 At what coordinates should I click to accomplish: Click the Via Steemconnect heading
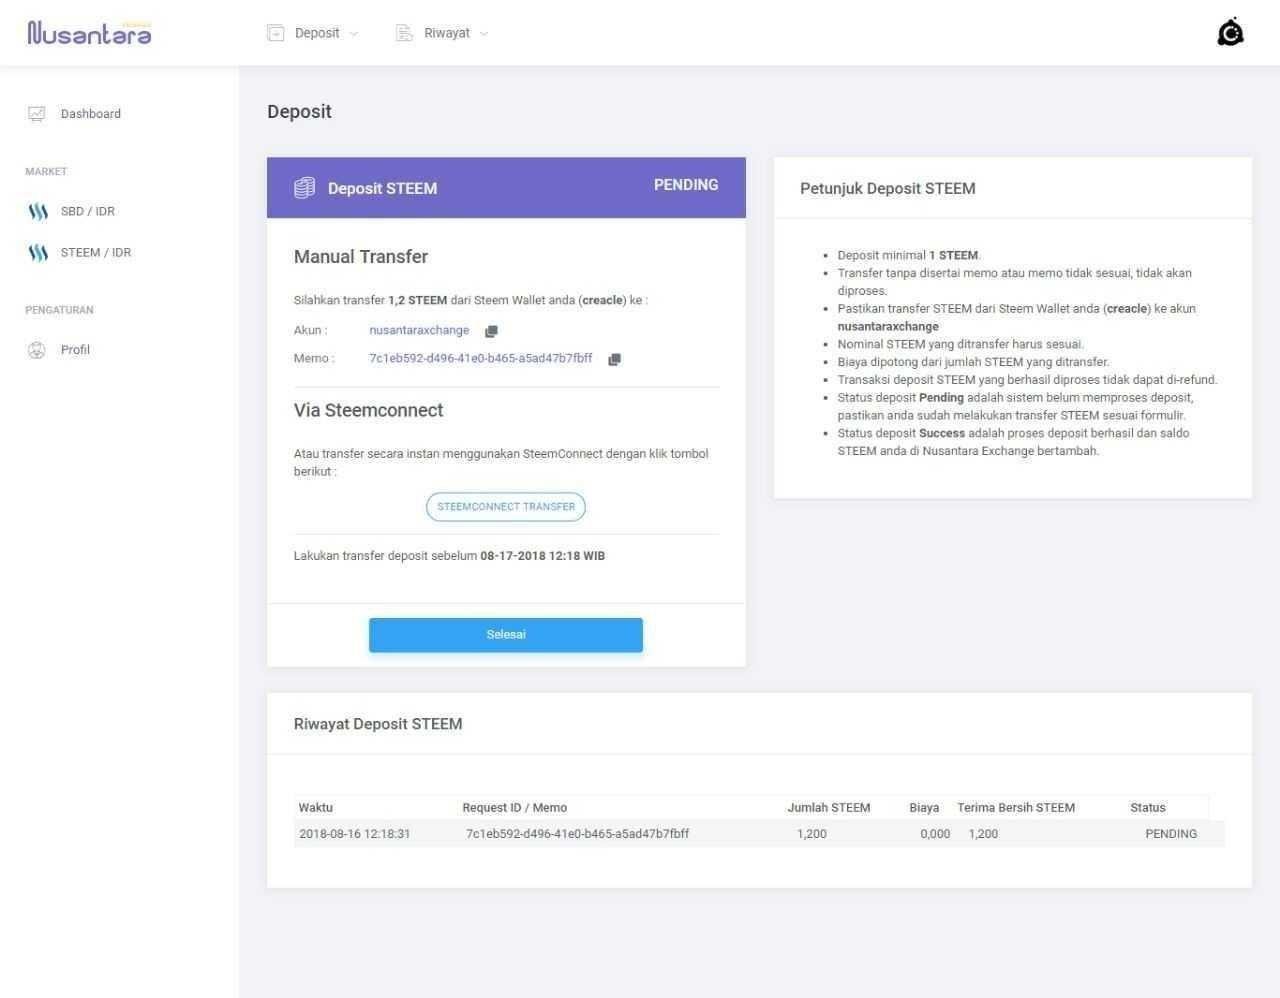[368, 410]
